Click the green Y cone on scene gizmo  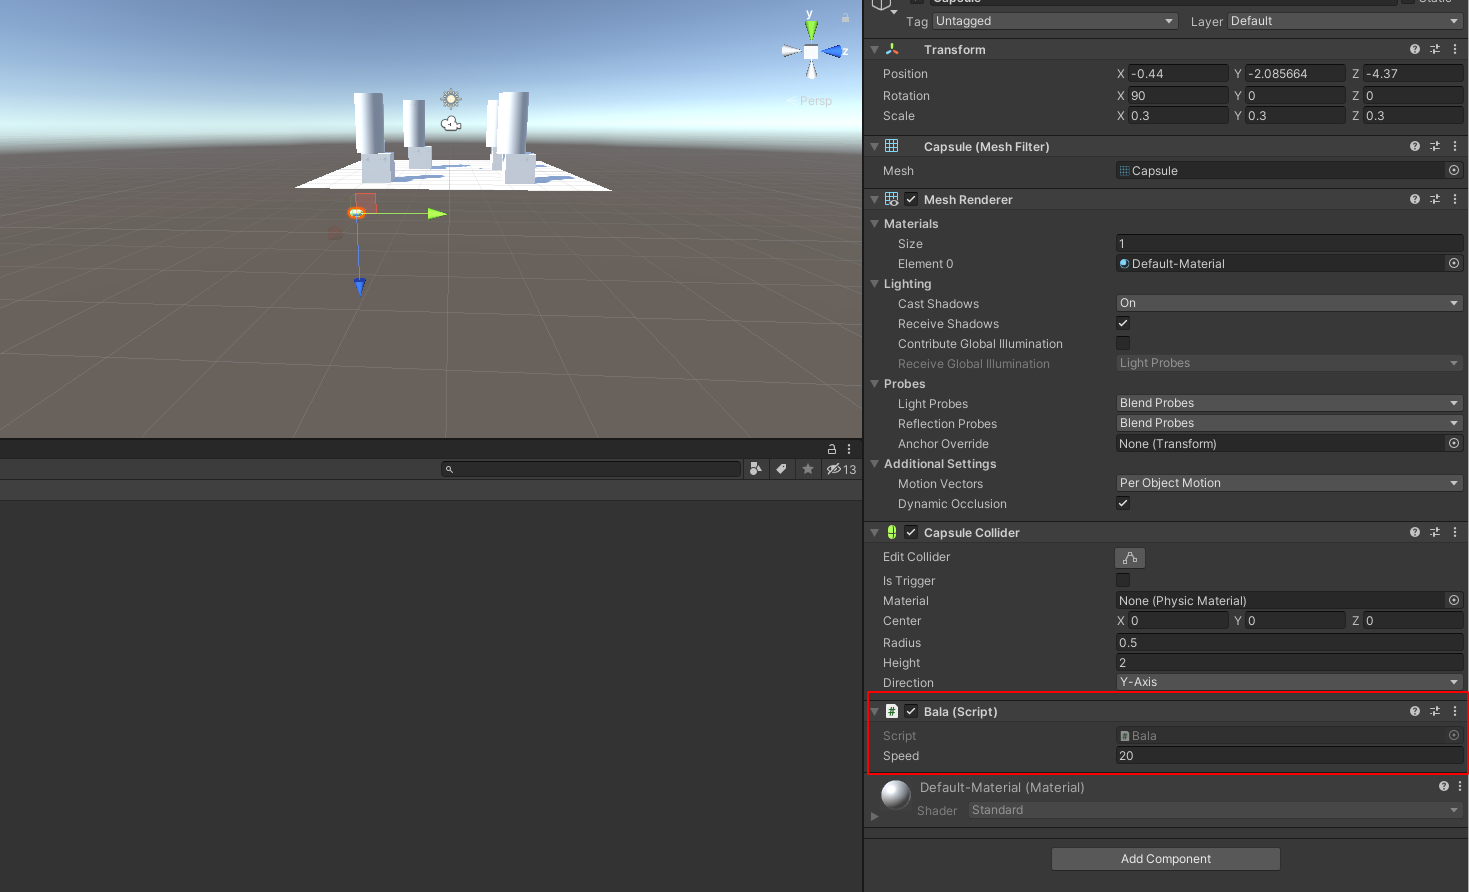click(811, 29)
